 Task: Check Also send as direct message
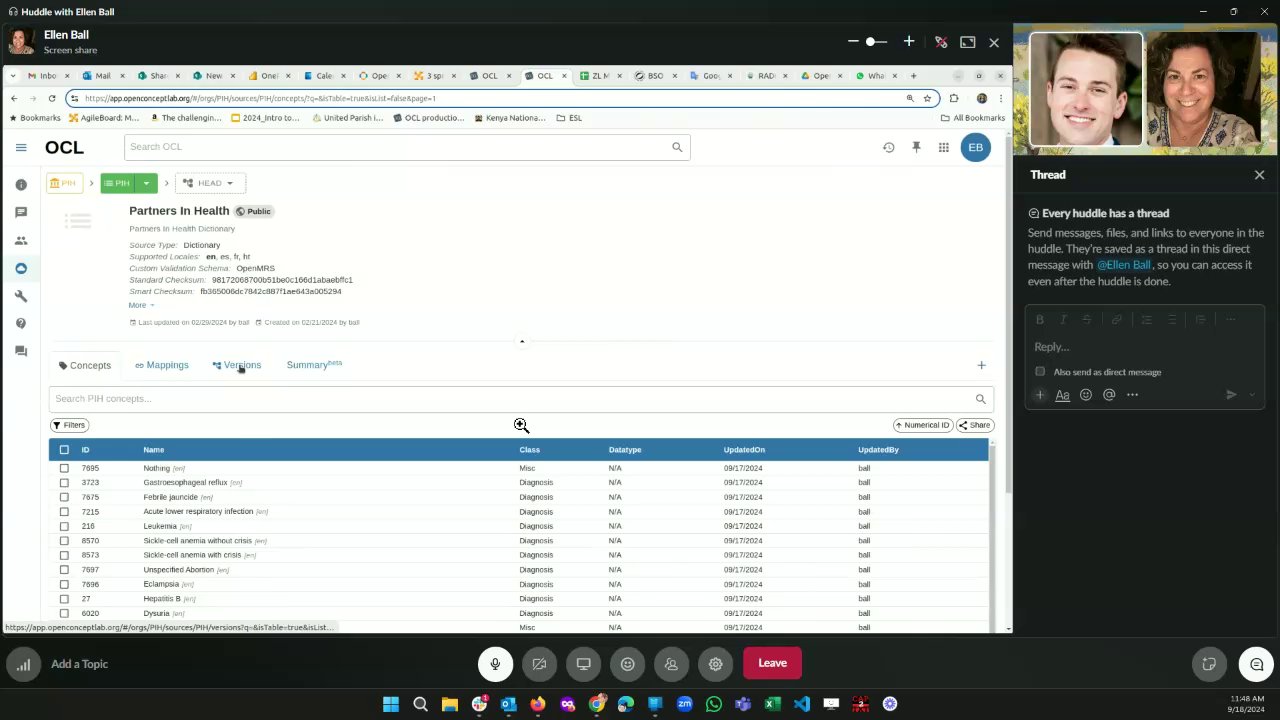(1040, 372)
